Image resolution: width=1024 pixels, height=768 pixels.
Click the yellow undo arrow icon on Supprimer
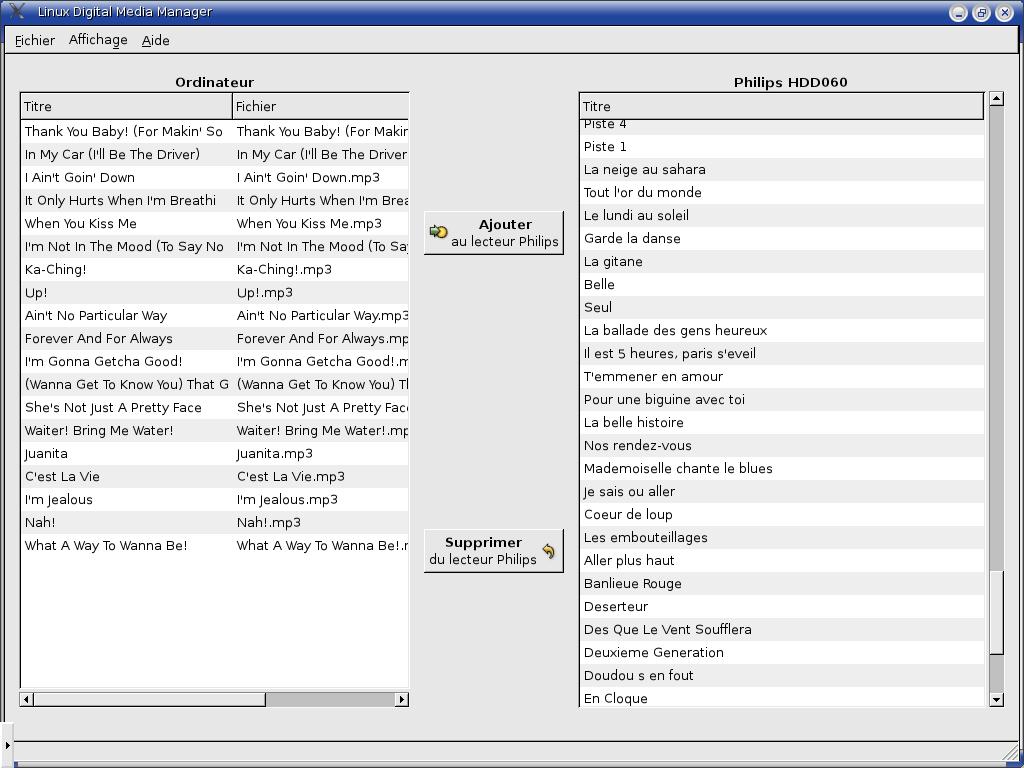click(x=548, y=551)
